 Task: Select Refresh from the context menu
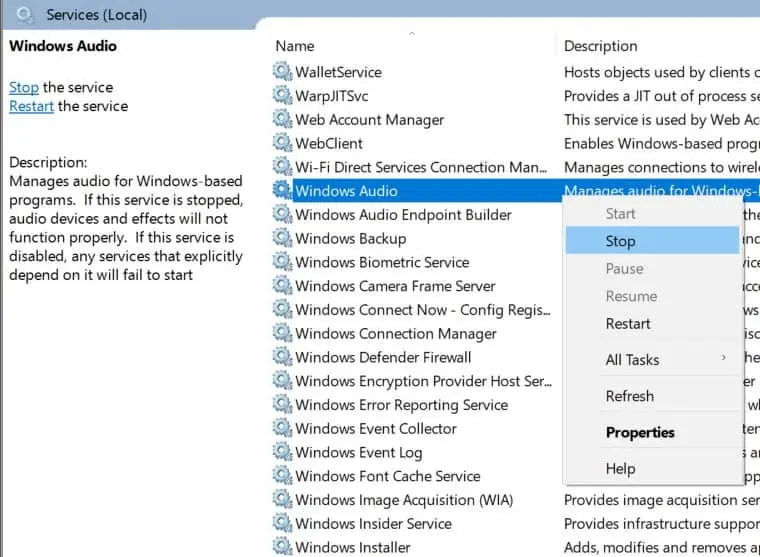(x=652, y=396)
